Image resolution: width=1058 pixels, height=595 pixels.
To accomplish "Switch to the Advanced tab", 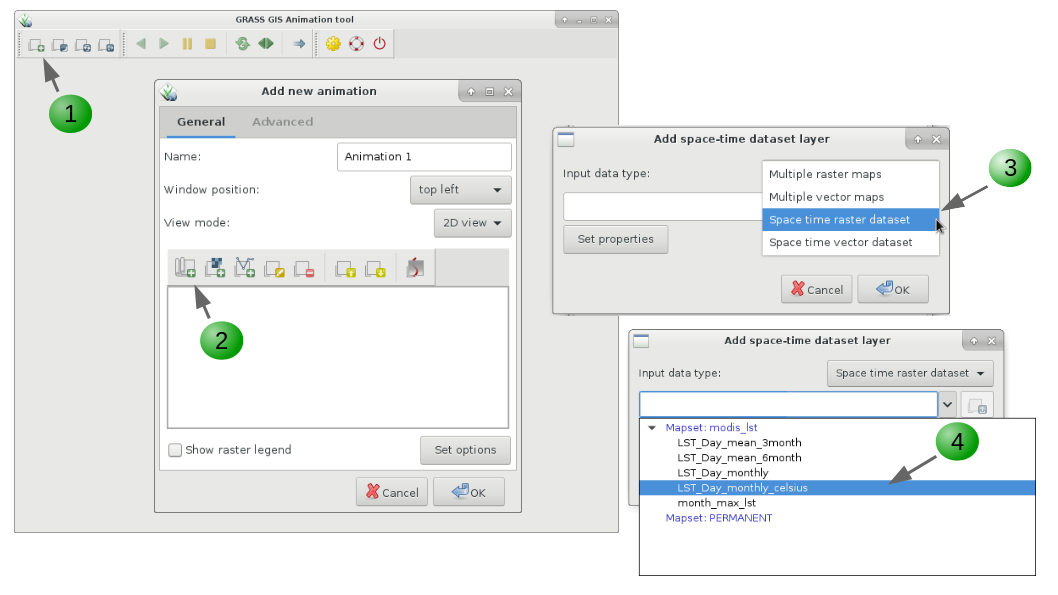I will click(x=283, y=122).
